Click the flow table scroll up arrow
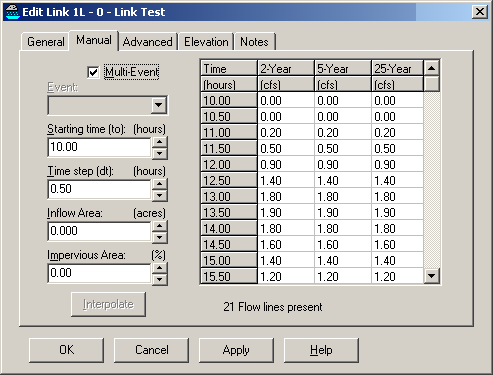493x375 pixels. tap(432, 68)
